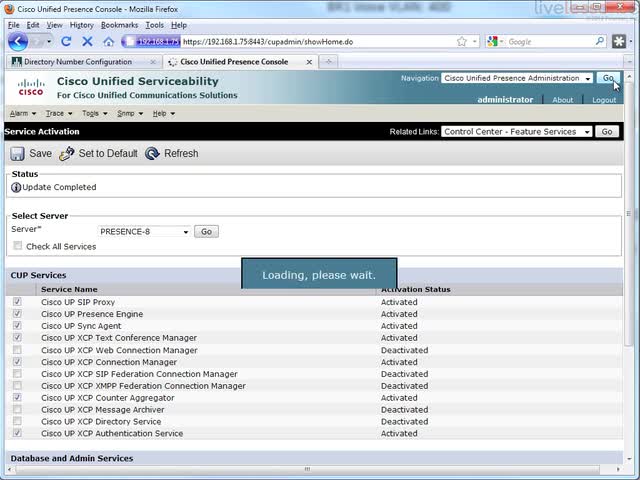
Task: Click Go next to Navigation dropdown
Action: pos(608,78)
